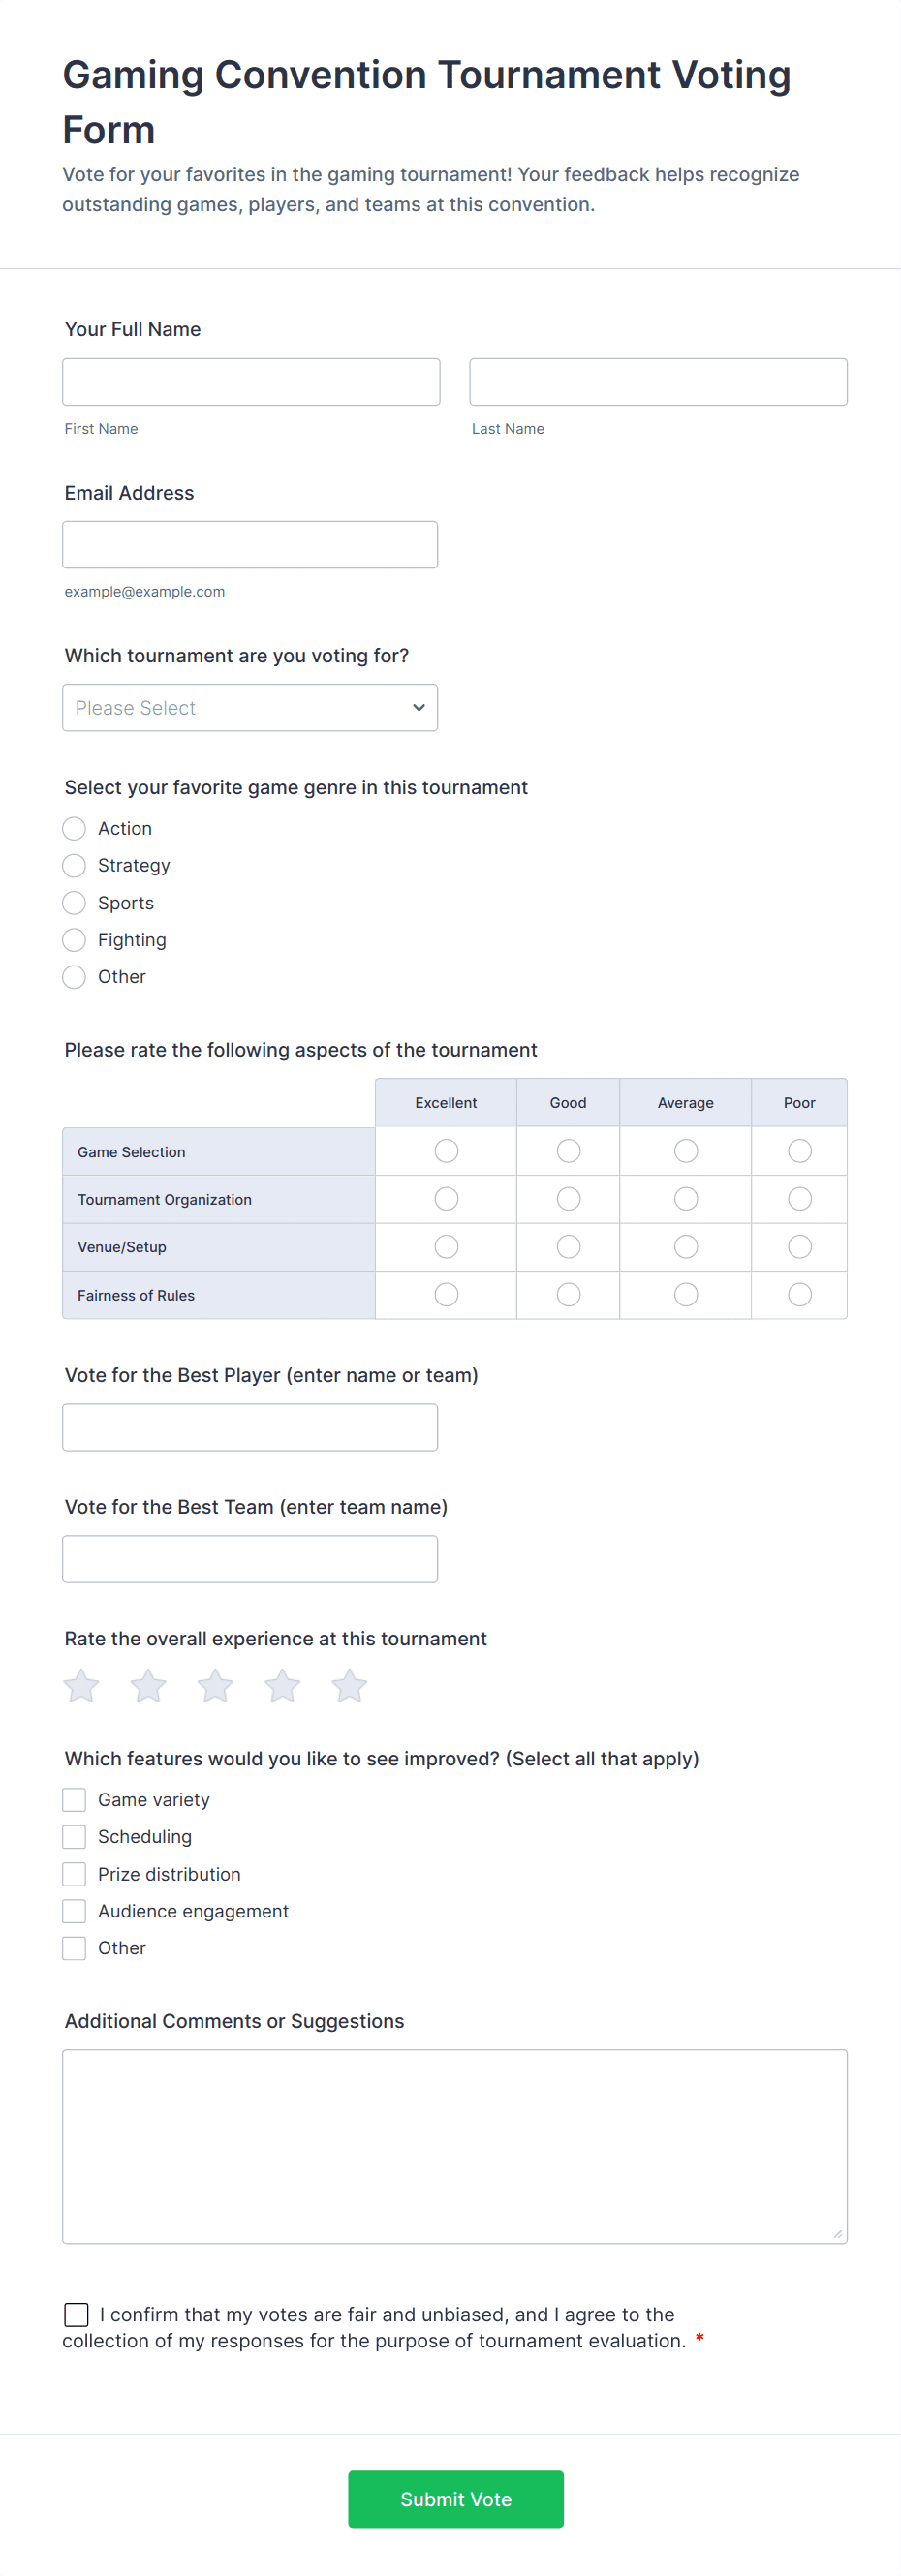The width and height of the screenshot is (901, 2576).
Task: Rate the experience four stars
Action: pos(282,1686)
